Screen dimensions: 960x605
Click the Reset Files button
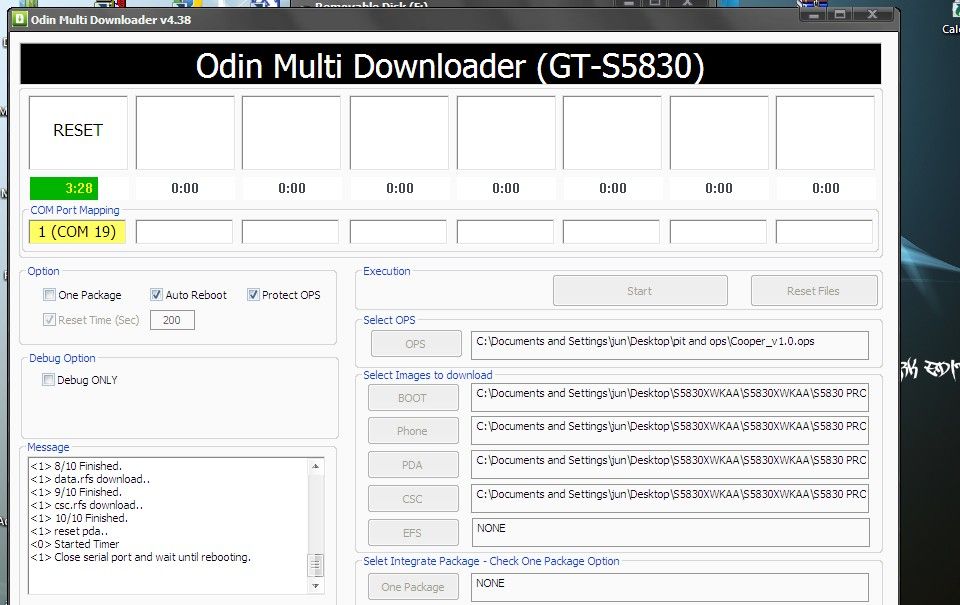click(x=814, y=291)
